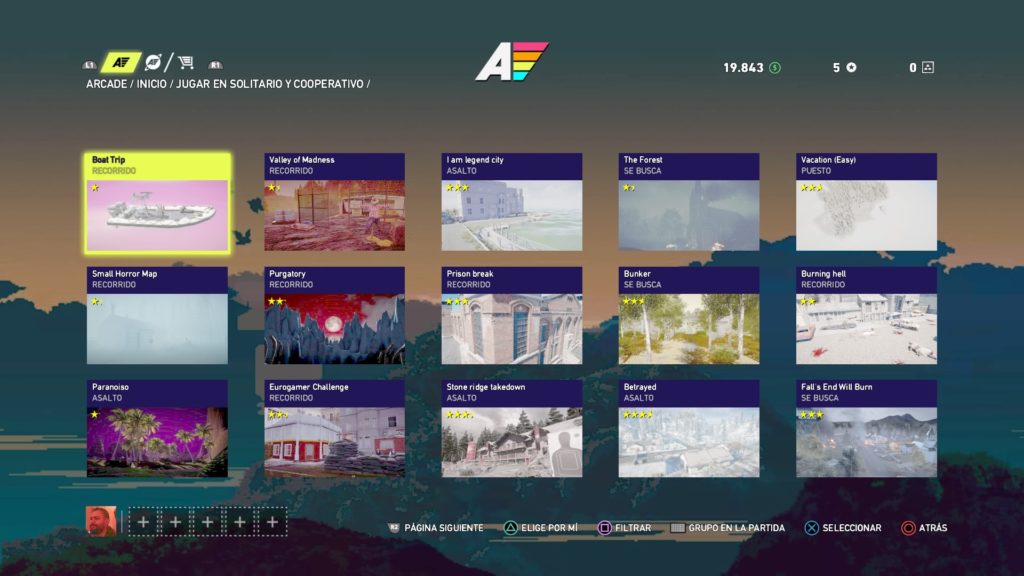
Task: Click the Arcade logo at top center
Action: tap(511, 61)
